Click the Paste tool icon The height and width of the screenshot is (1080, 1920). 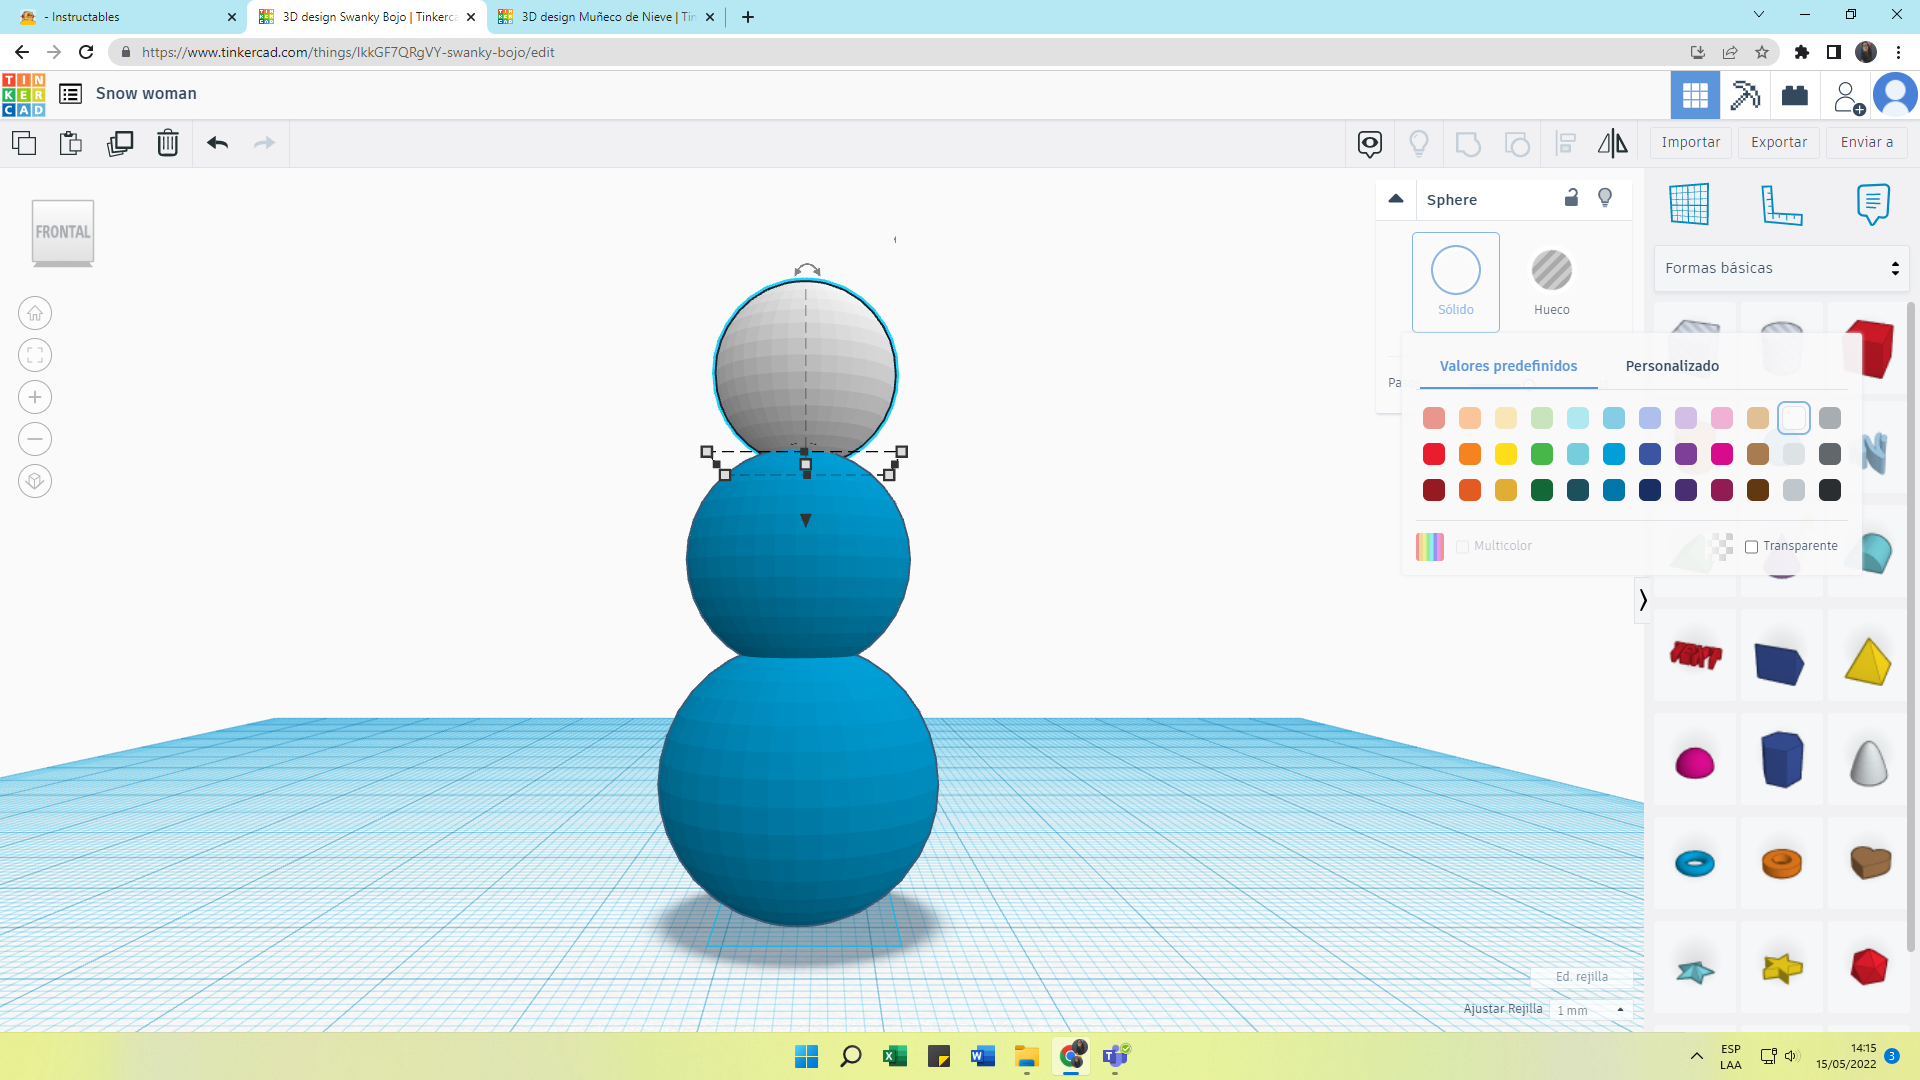point(71,143)
